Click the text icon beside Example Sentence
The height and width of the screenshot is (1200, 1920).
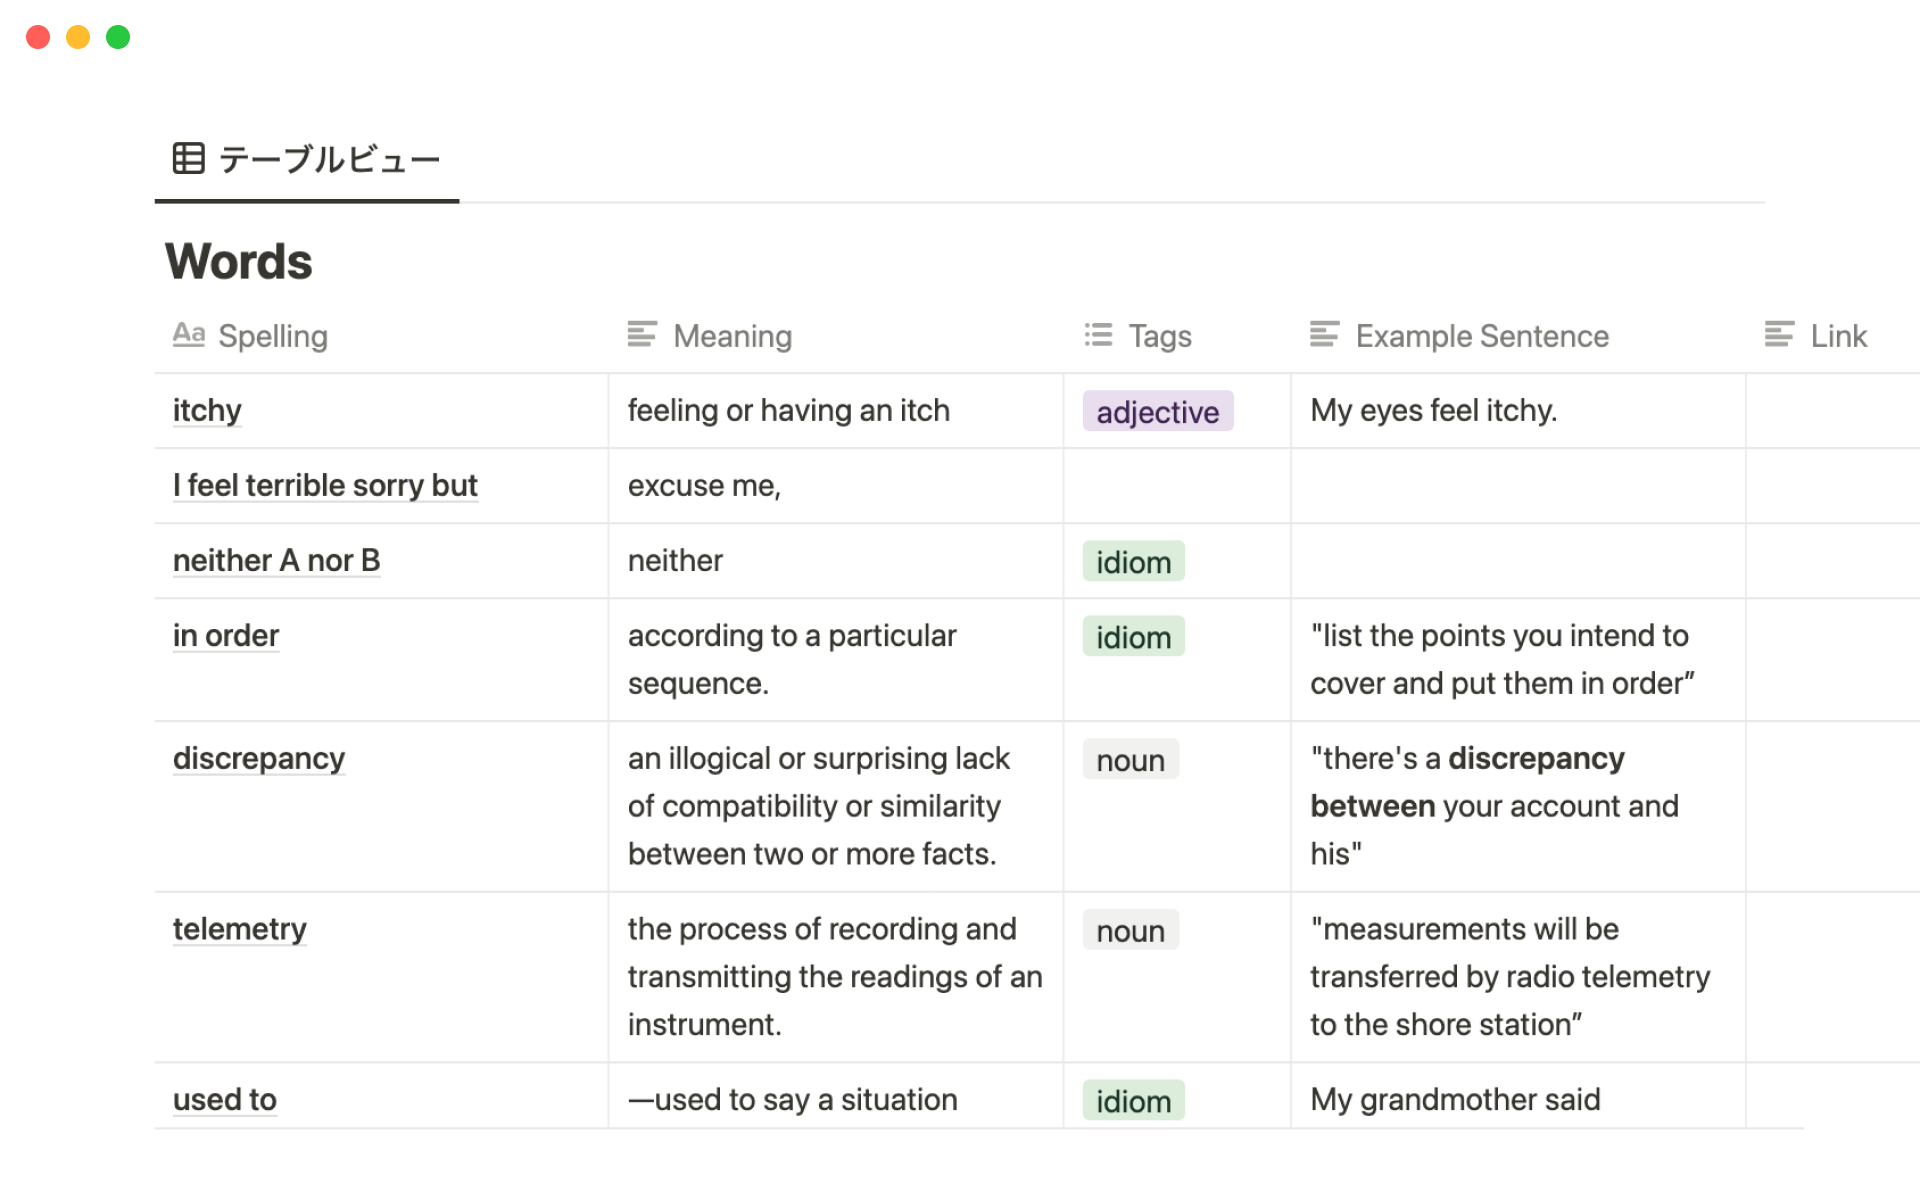(x=1324, y=334)
